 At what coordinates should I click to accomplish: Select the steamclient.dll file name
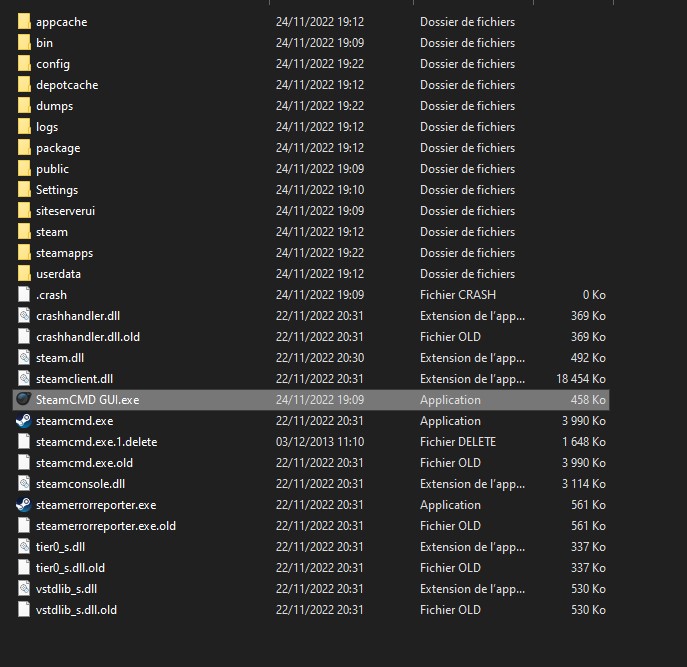pos(74,379)
